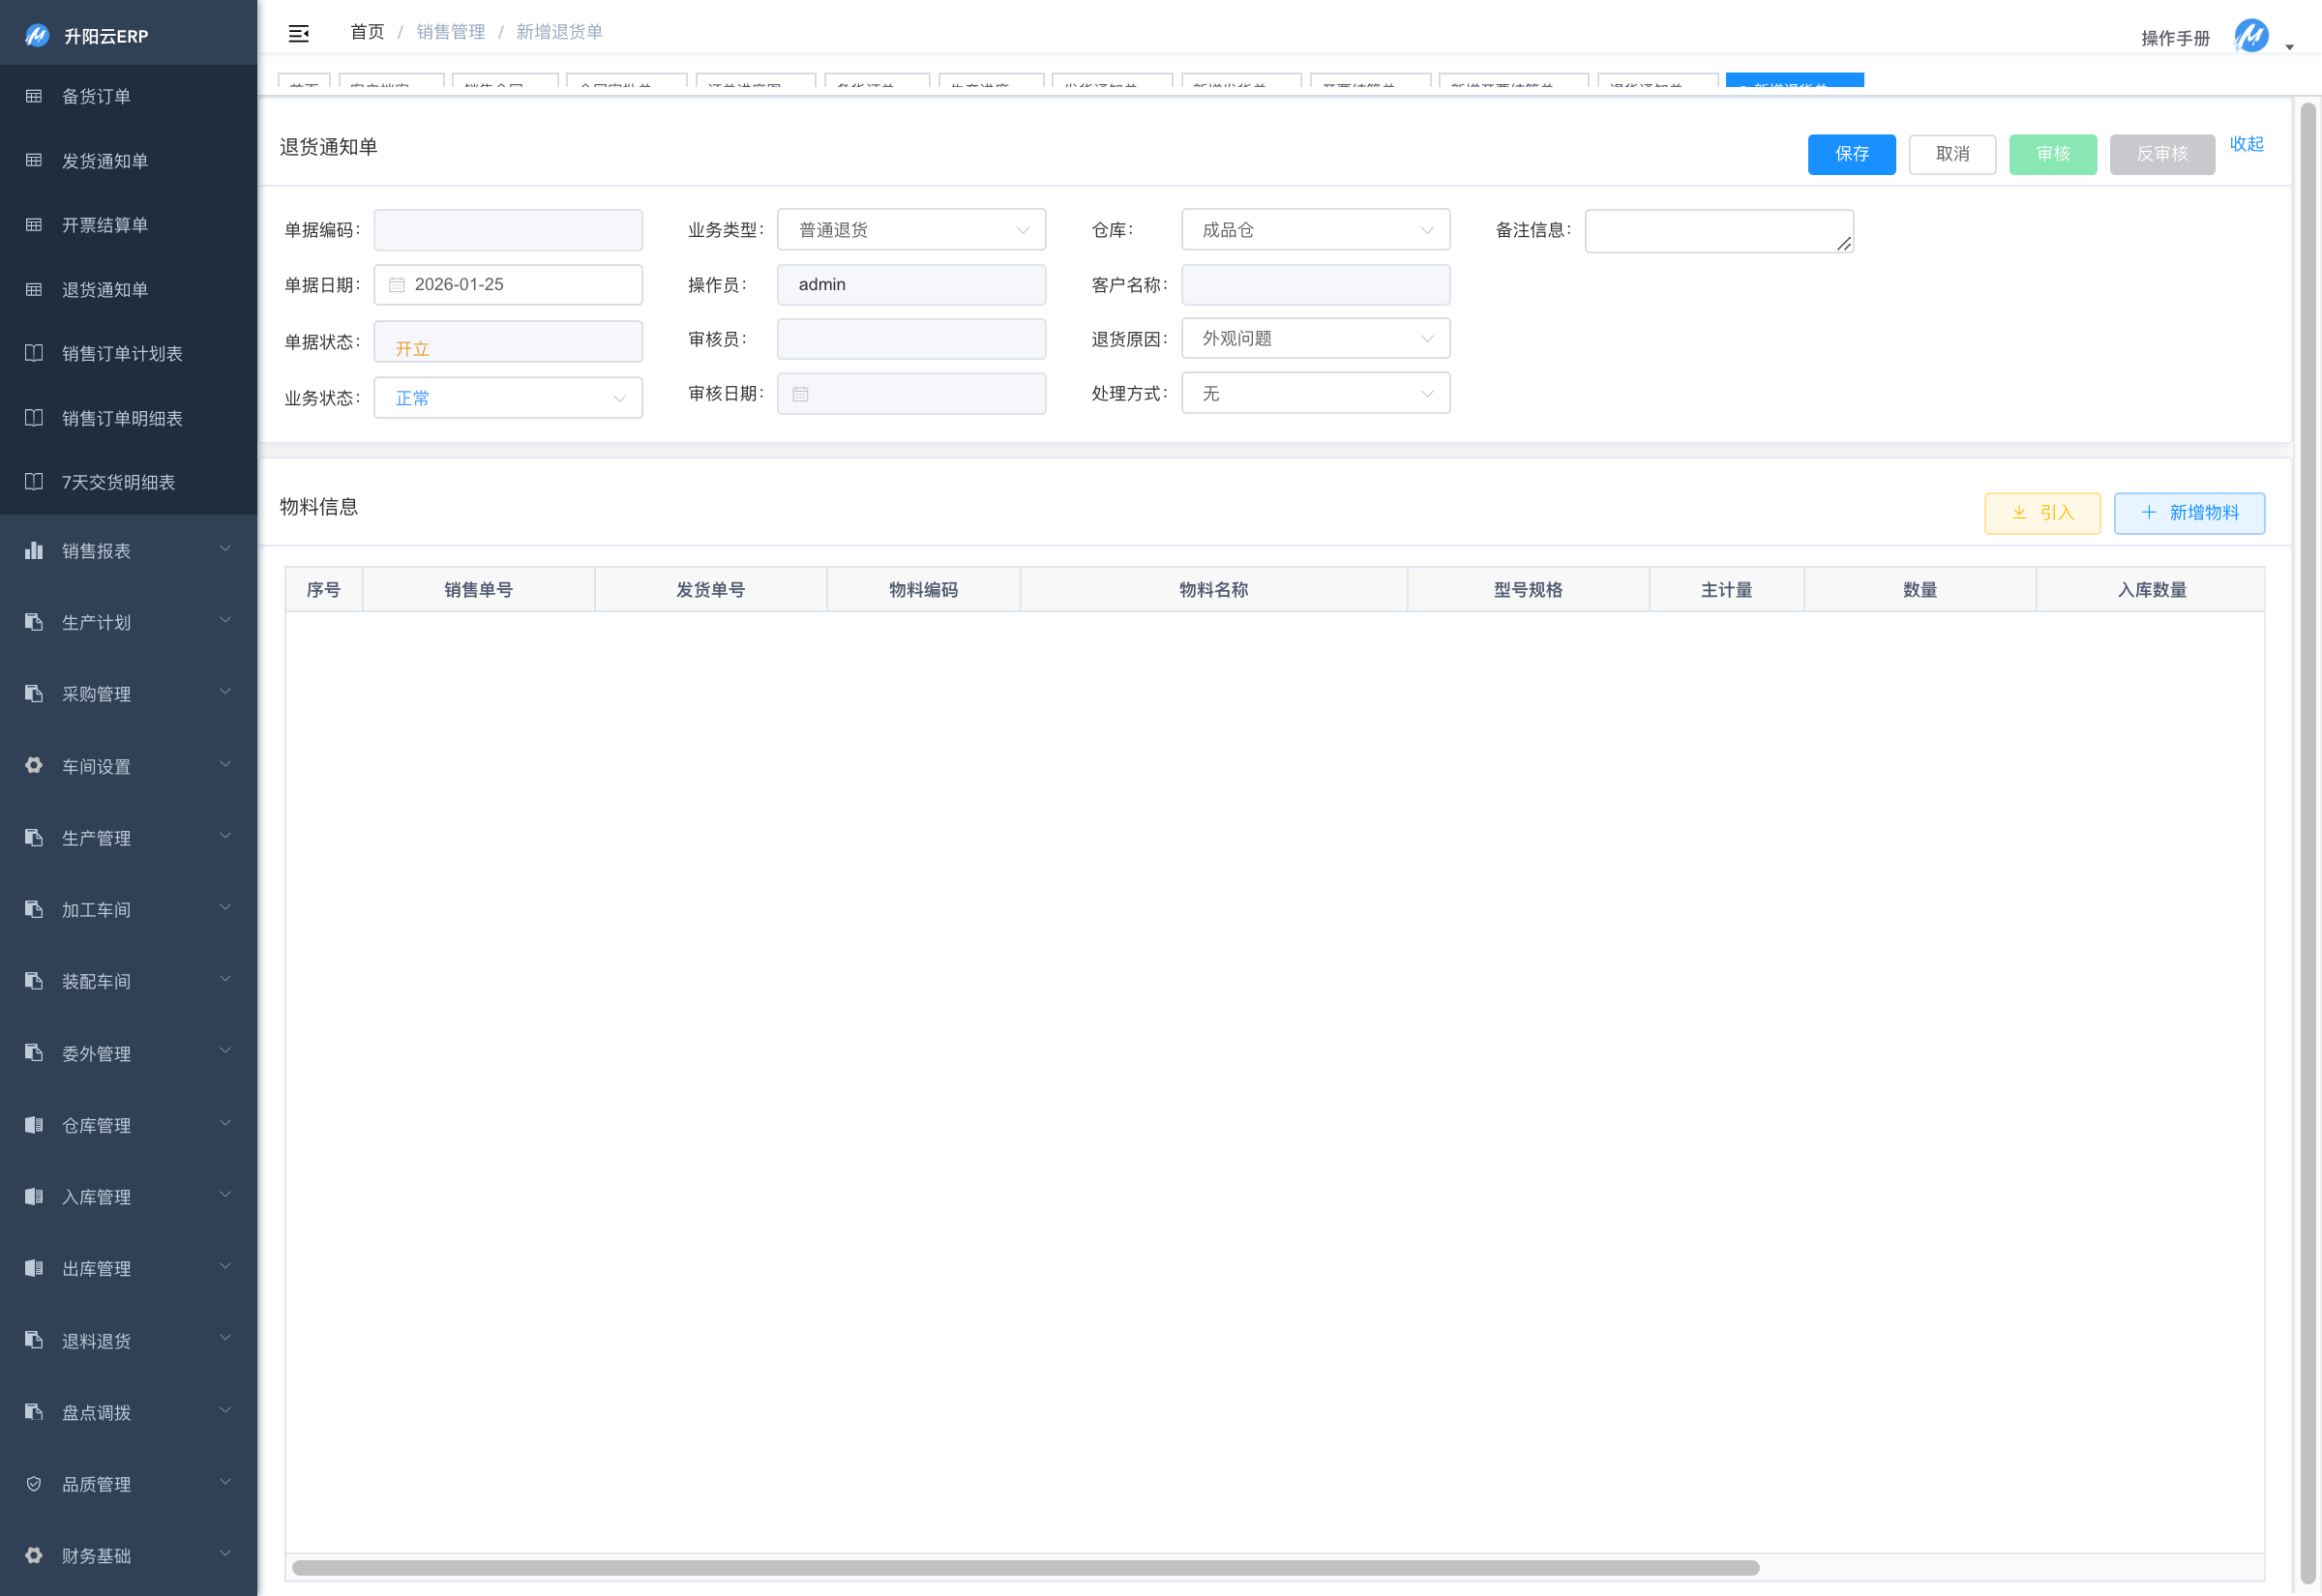The height and width of the screenshot is (1596, 2322).
Task: Click the 车间设置 gear icon
Action: (x=34, y=765)
